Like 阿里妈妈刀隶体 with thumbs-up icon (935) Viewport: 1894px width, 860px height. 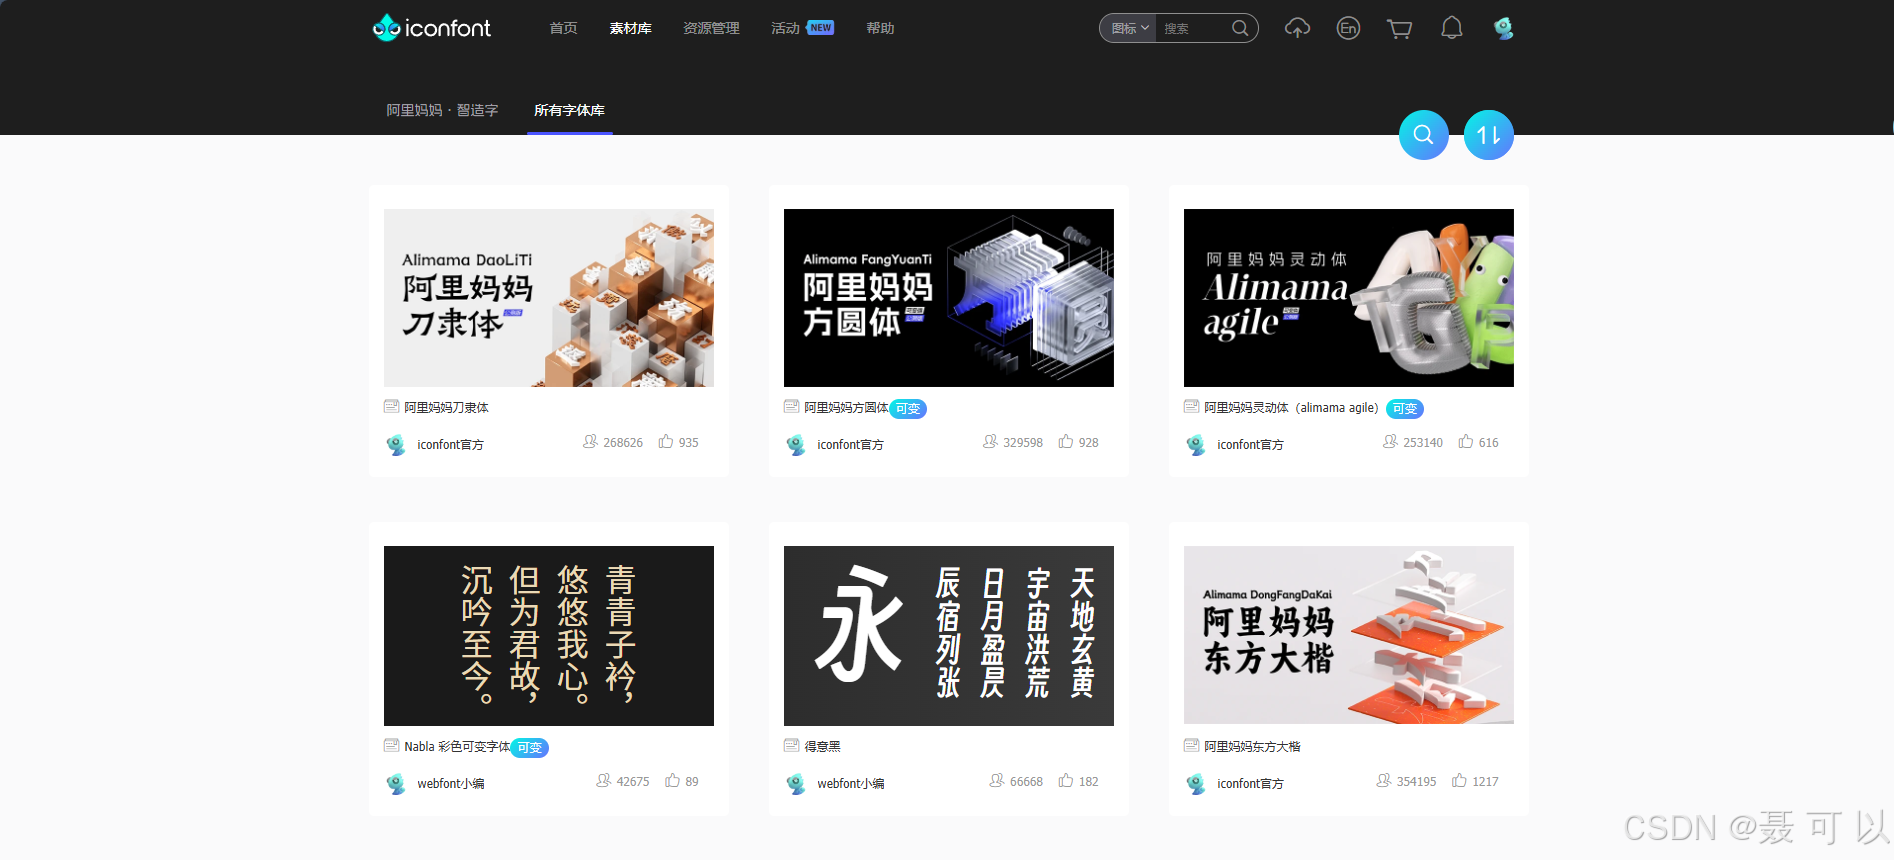click(665, 441)
